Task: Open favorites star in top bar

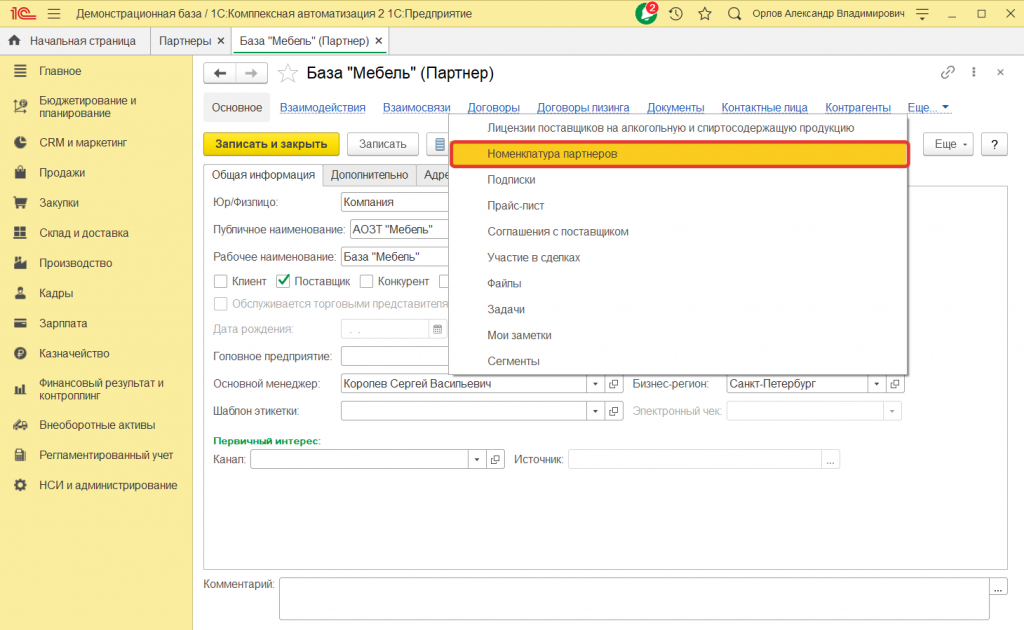Action: coord(705,14)
